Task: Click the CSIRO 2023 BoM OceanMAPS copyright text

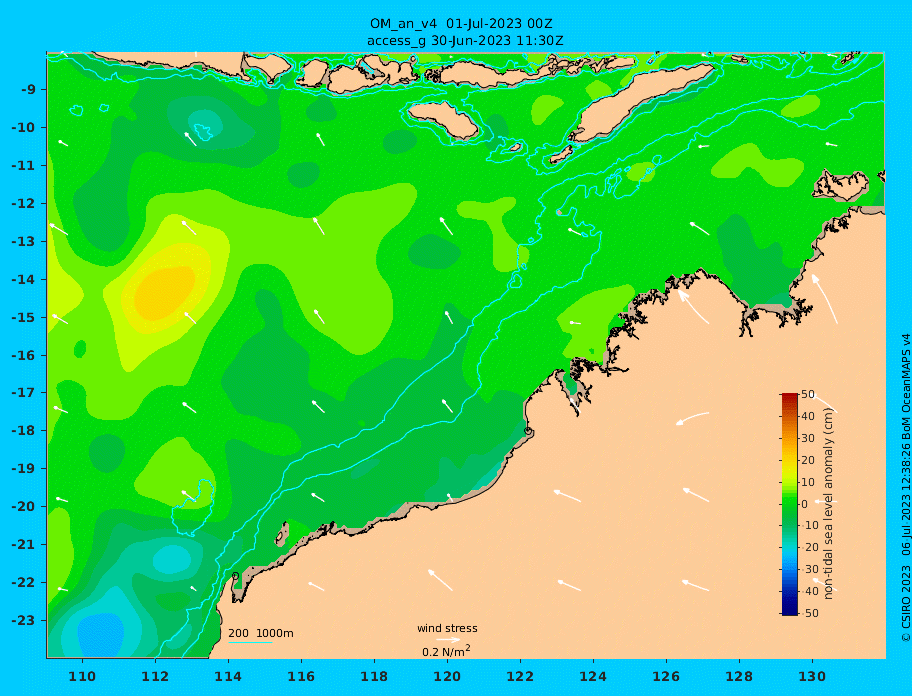Action: point(905,488)
